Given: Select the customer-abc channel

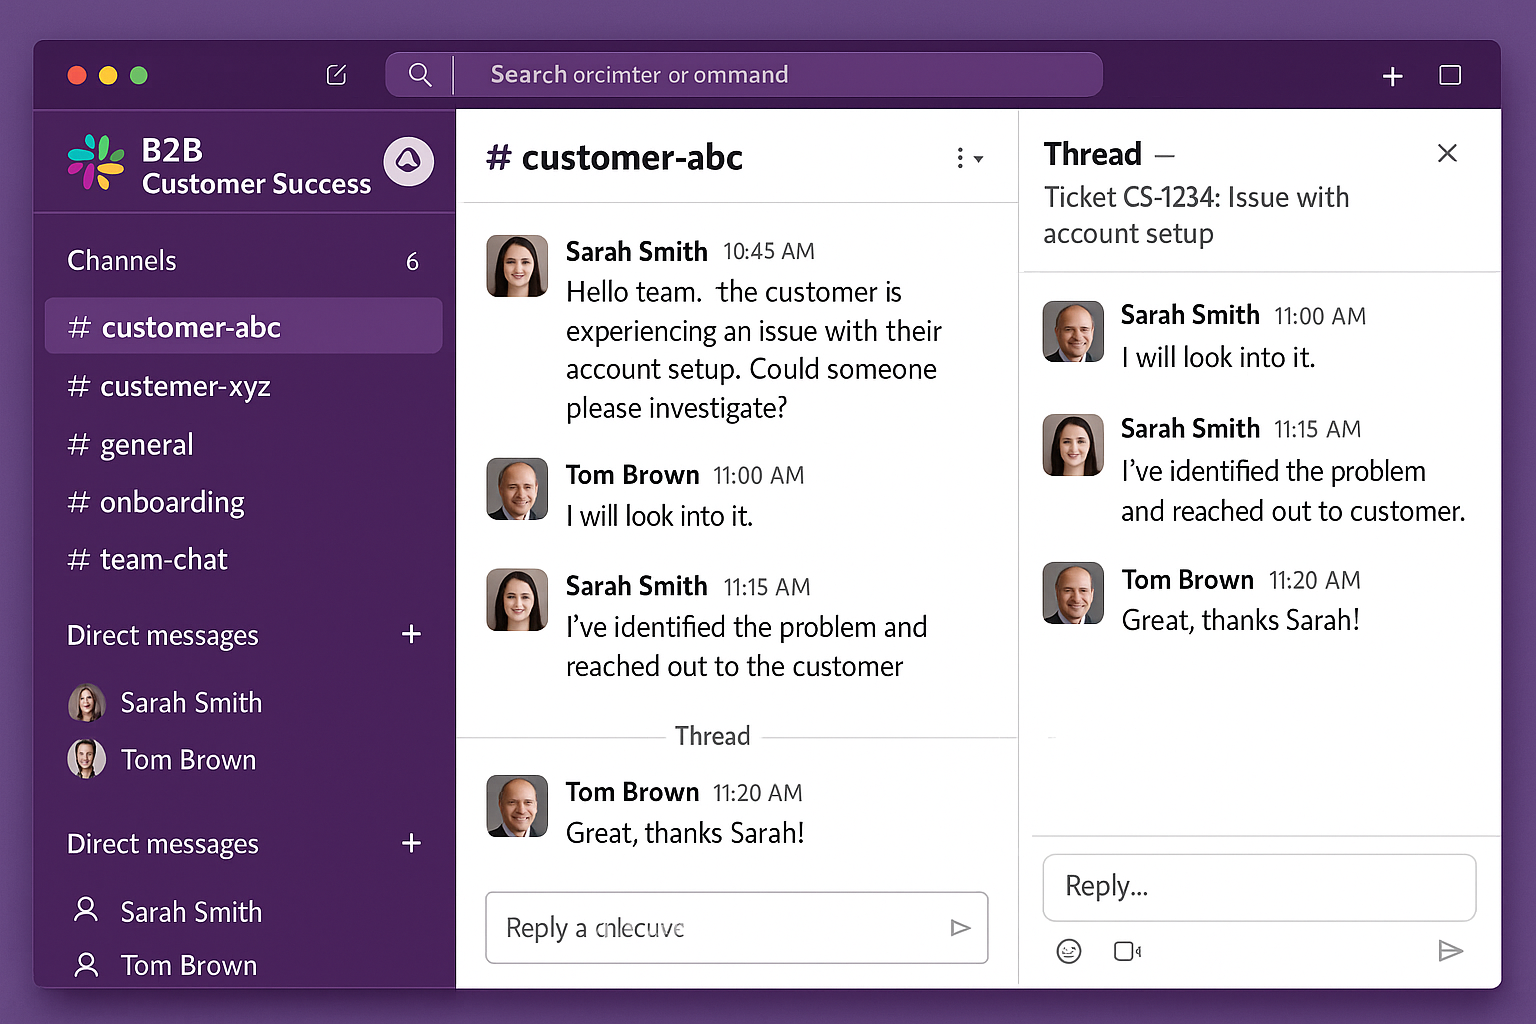Looking at the screenshot, I should click(243, 326).
